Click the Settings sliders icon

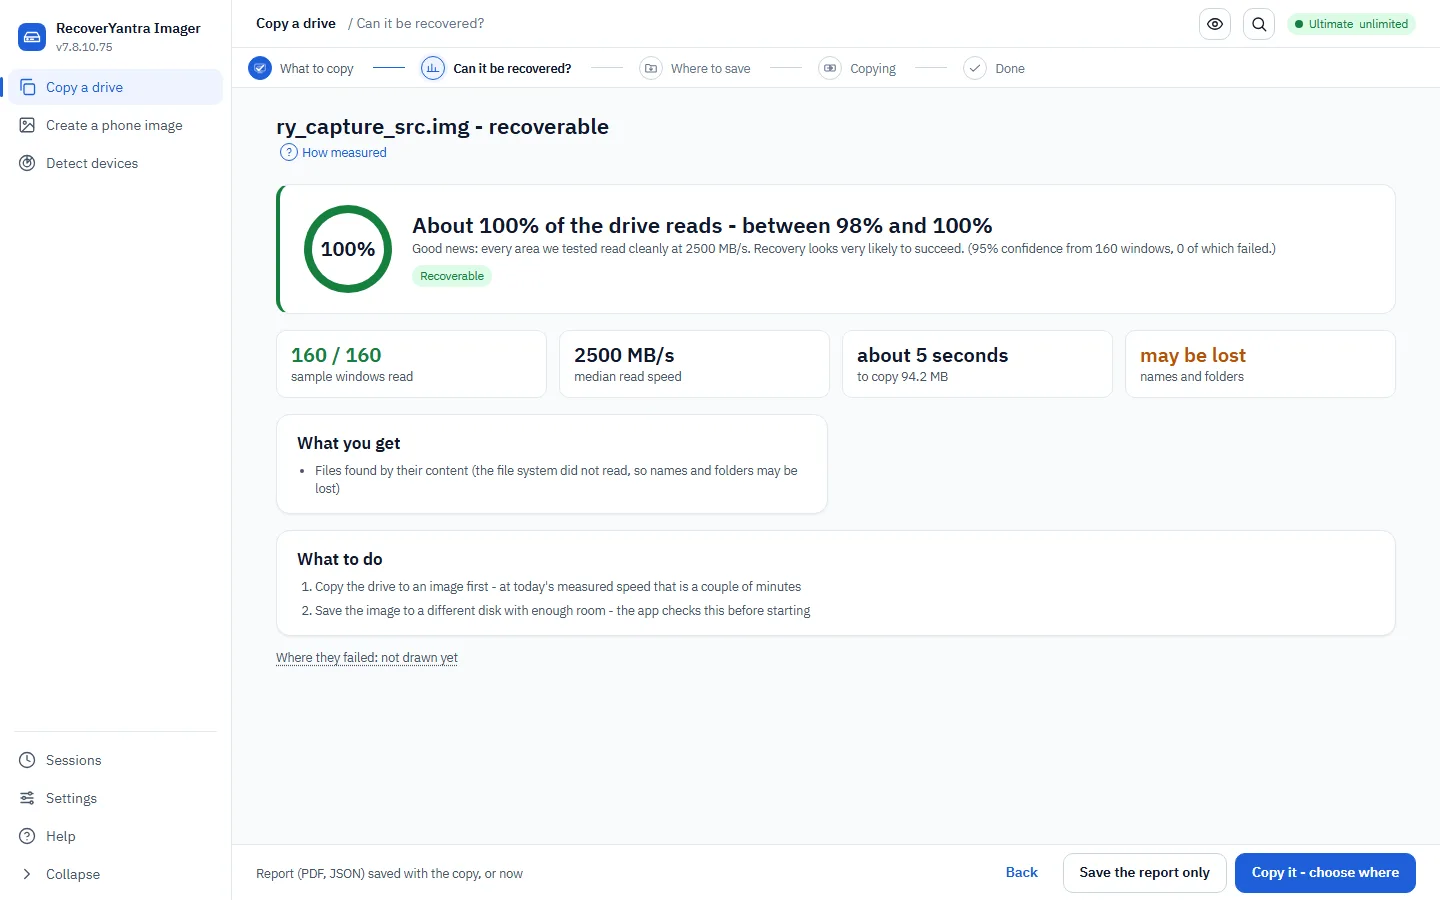coord(28,798)
